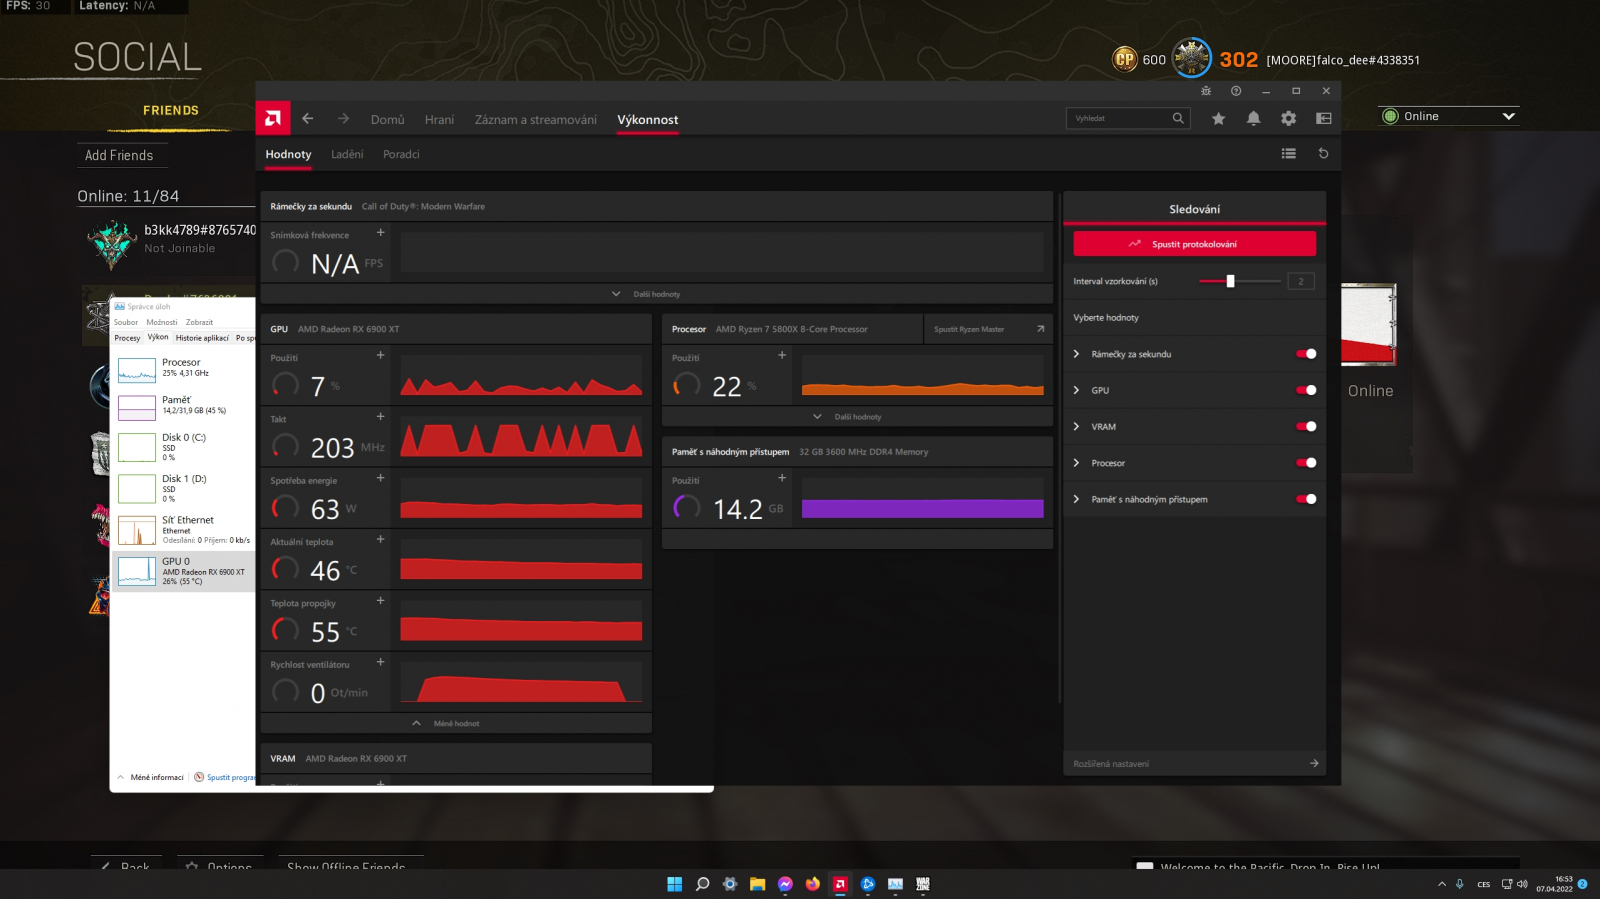
Task: Click the list view icon in metrics bar
Action: pyautogui.click(x=1288, y=154)
